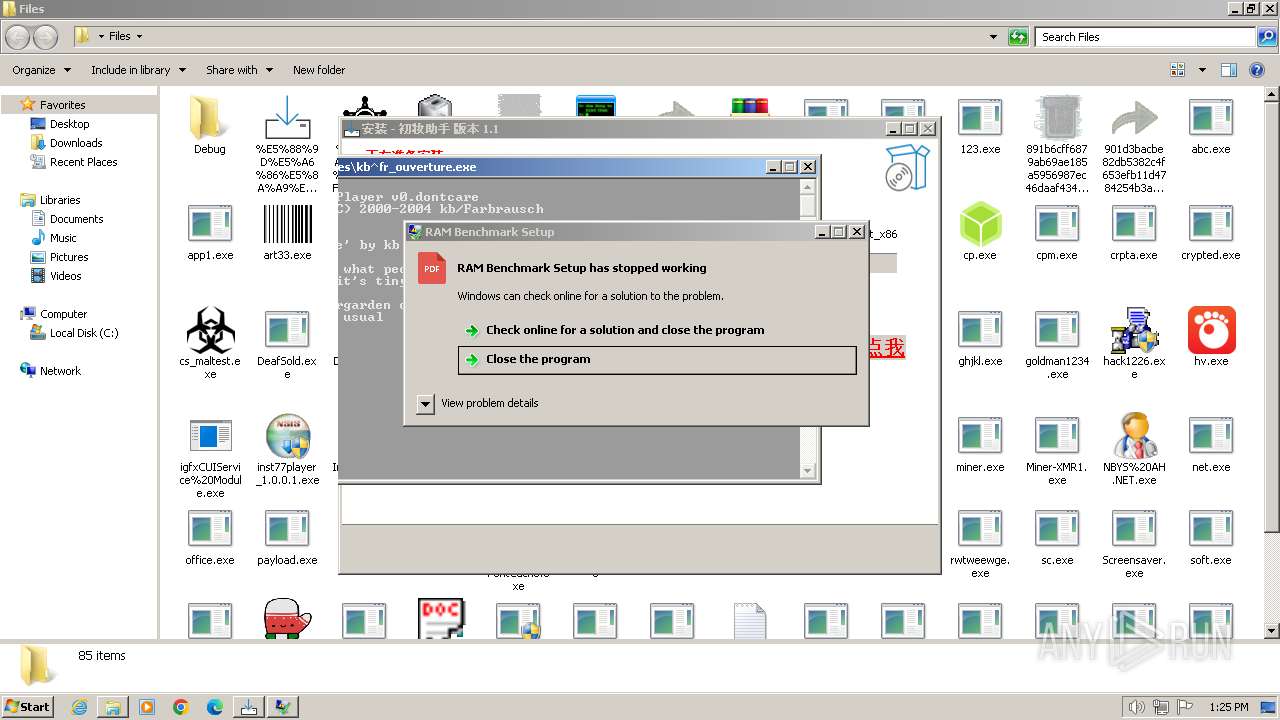
Task: Open Google Chrome from the taskbar
Action: 180,707
